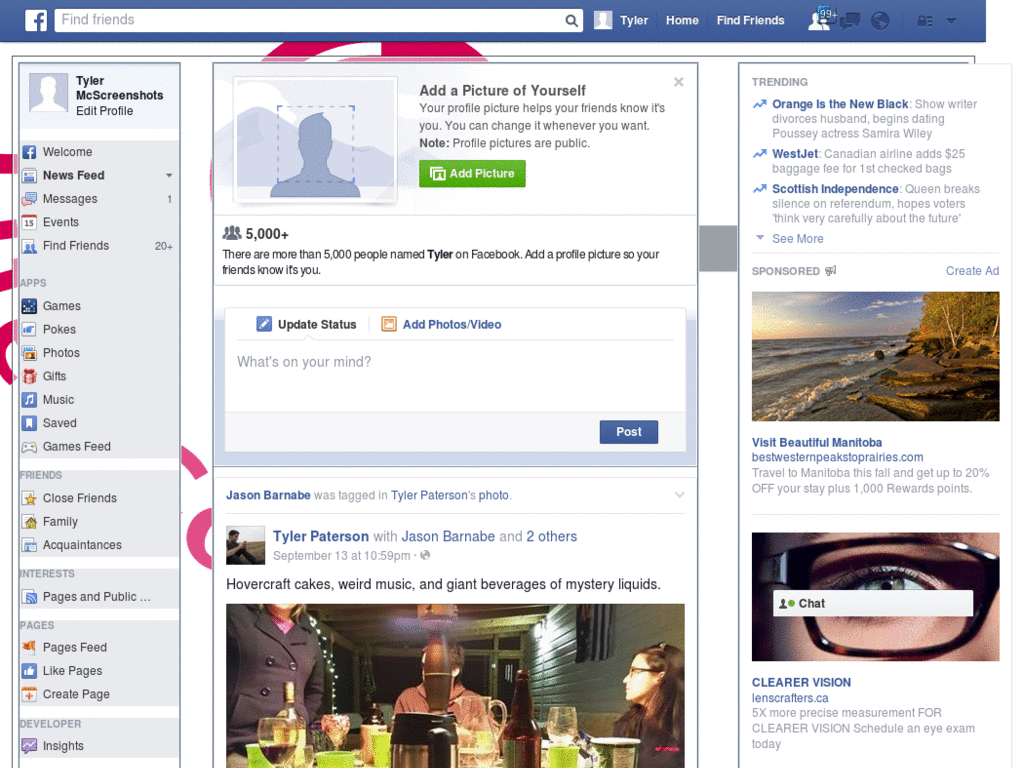1024x768 pixels.
Task: Click the Find Friends sidebar icon
Action: 29,246
